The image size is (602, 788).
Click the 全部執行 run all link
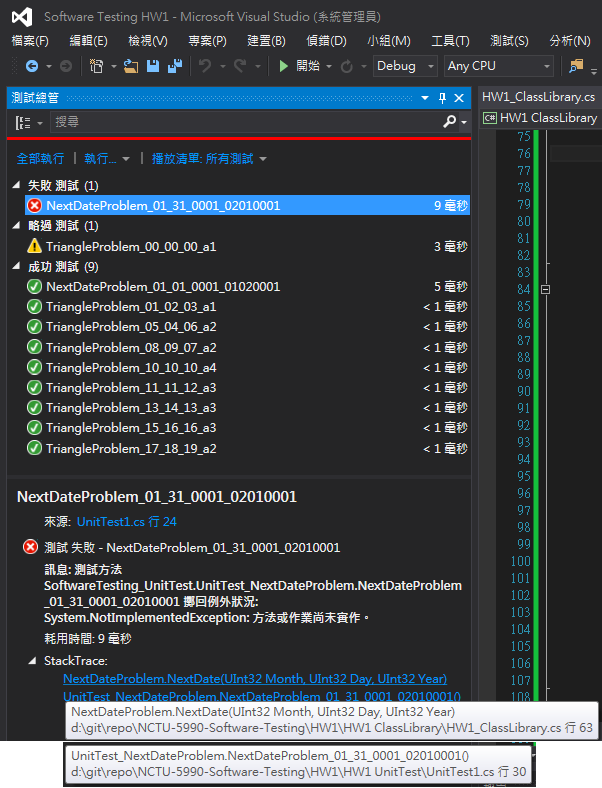click(40, 159)
